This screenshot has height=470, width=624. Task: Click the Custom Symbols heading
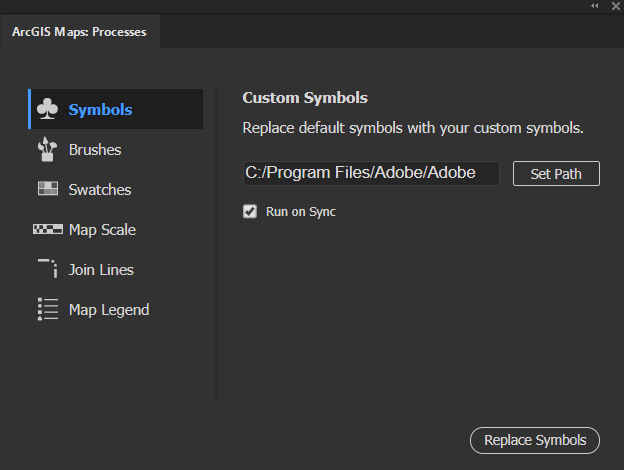pyautogui.click(x=305, y=98)
